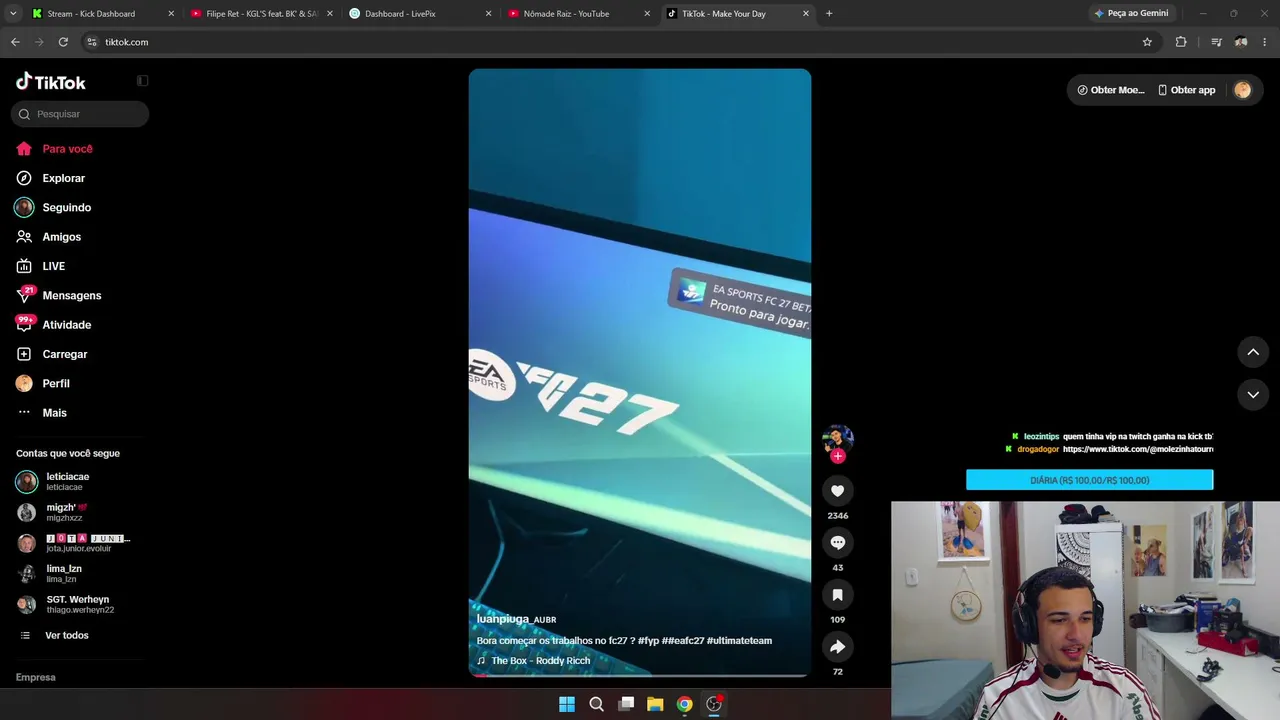Like the video with the heart icon
The width and height of the screenshot is (1280, 720).
[838, 490]
